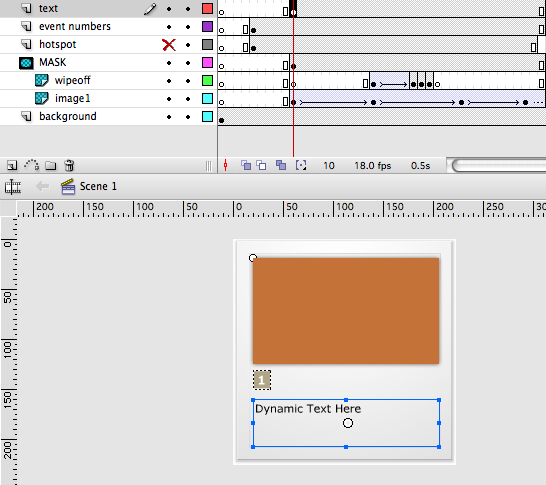The height and width of the screenshot is (485, 546).
Task: Click the back arrow beside Scene 1
Action: point(42,186)
